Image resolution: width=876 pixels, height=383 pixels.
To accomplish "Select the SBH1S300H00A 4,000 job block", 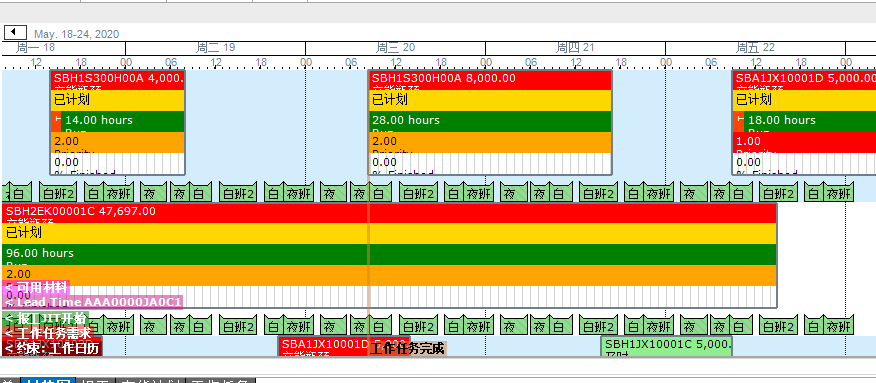I will [x=118, y=122].
